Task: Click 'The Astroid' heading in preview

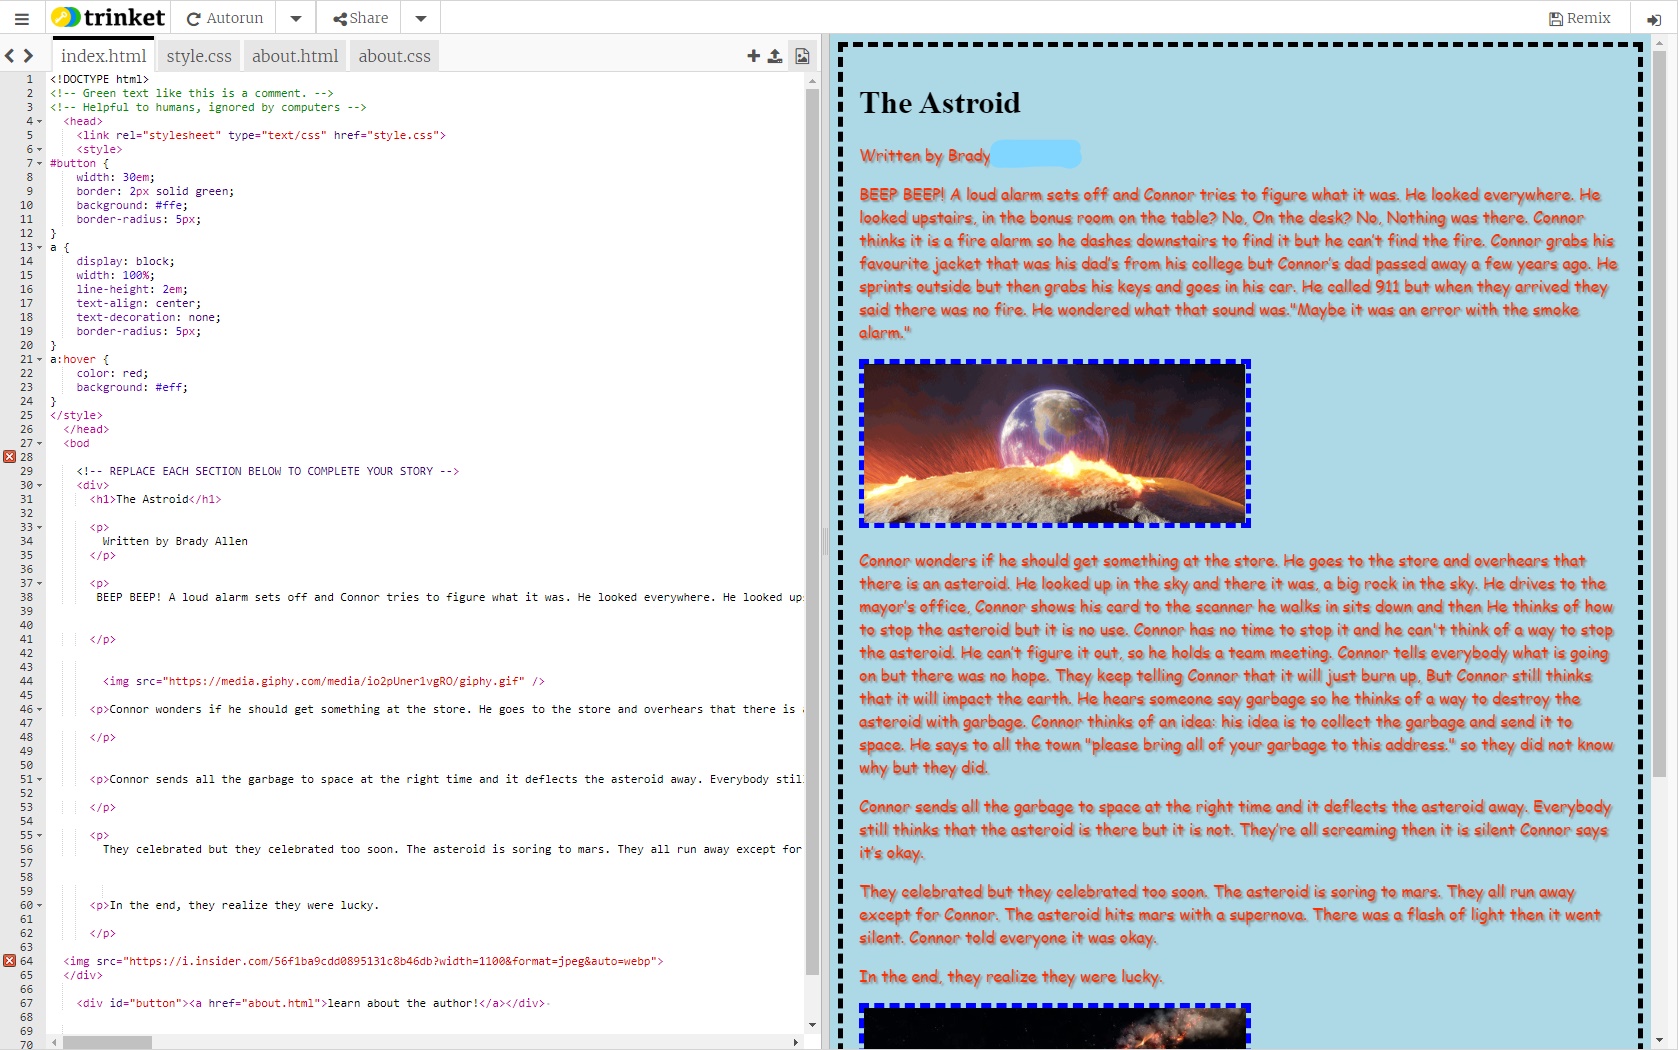Action: (940, 103)
